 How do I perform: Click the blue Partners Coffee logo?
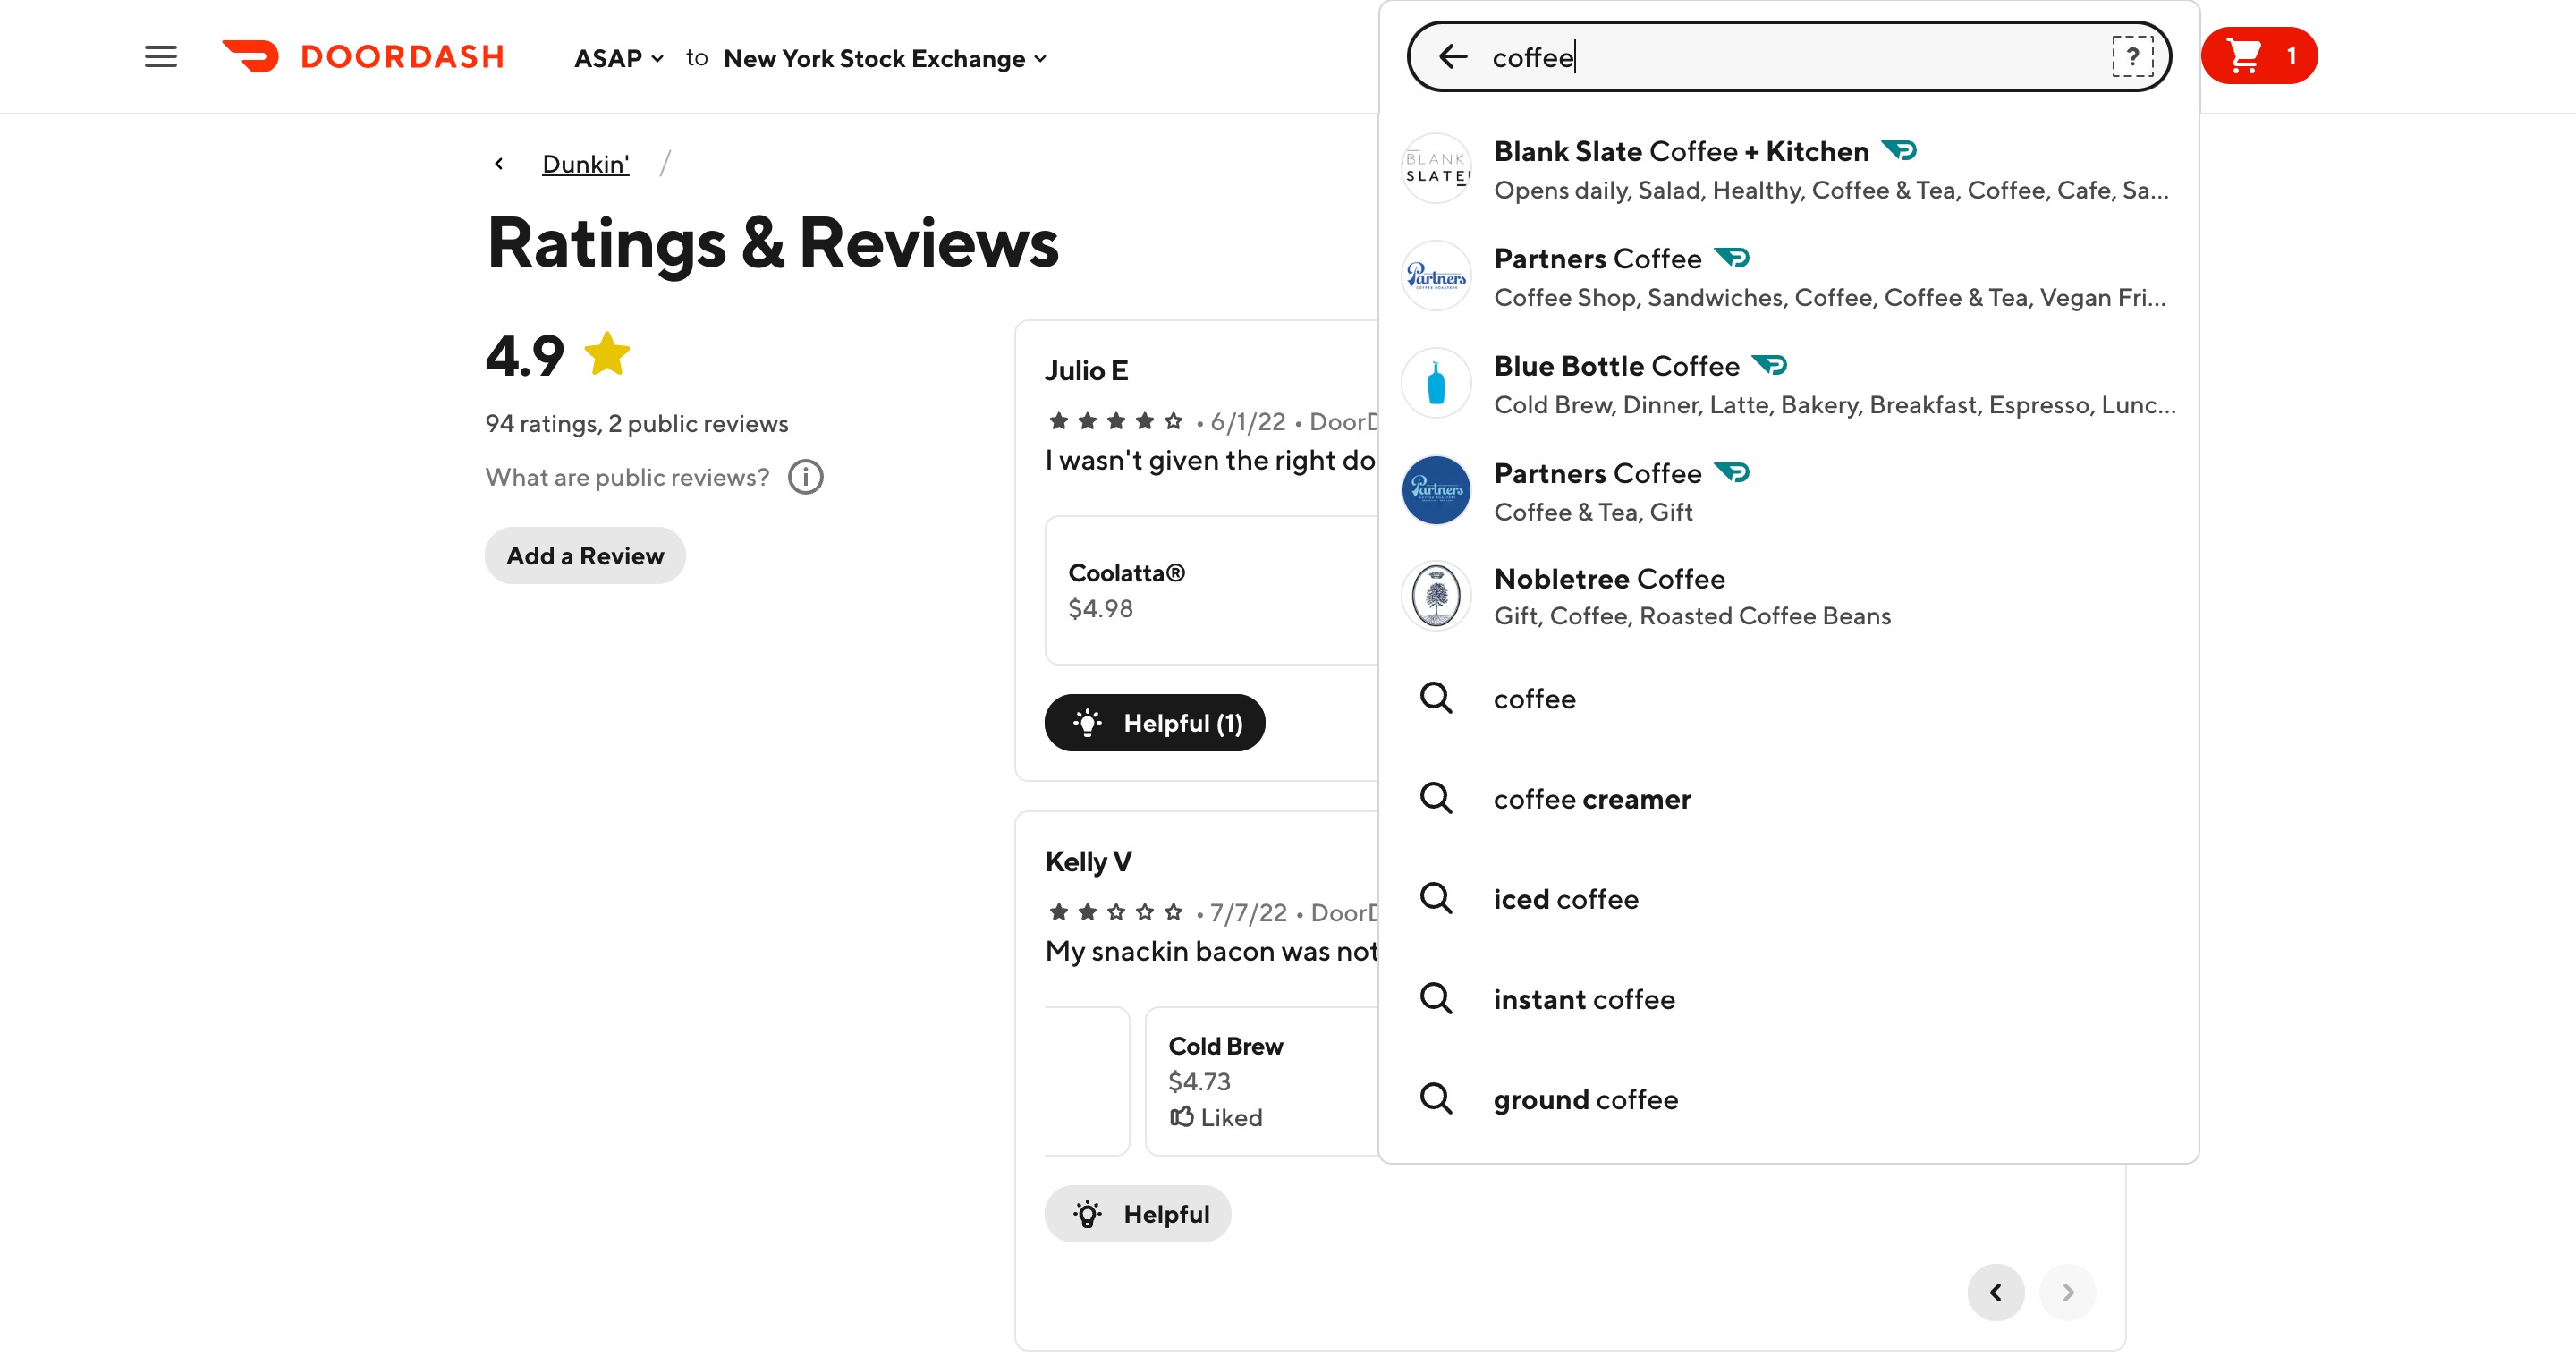(x=1436, y=490)
